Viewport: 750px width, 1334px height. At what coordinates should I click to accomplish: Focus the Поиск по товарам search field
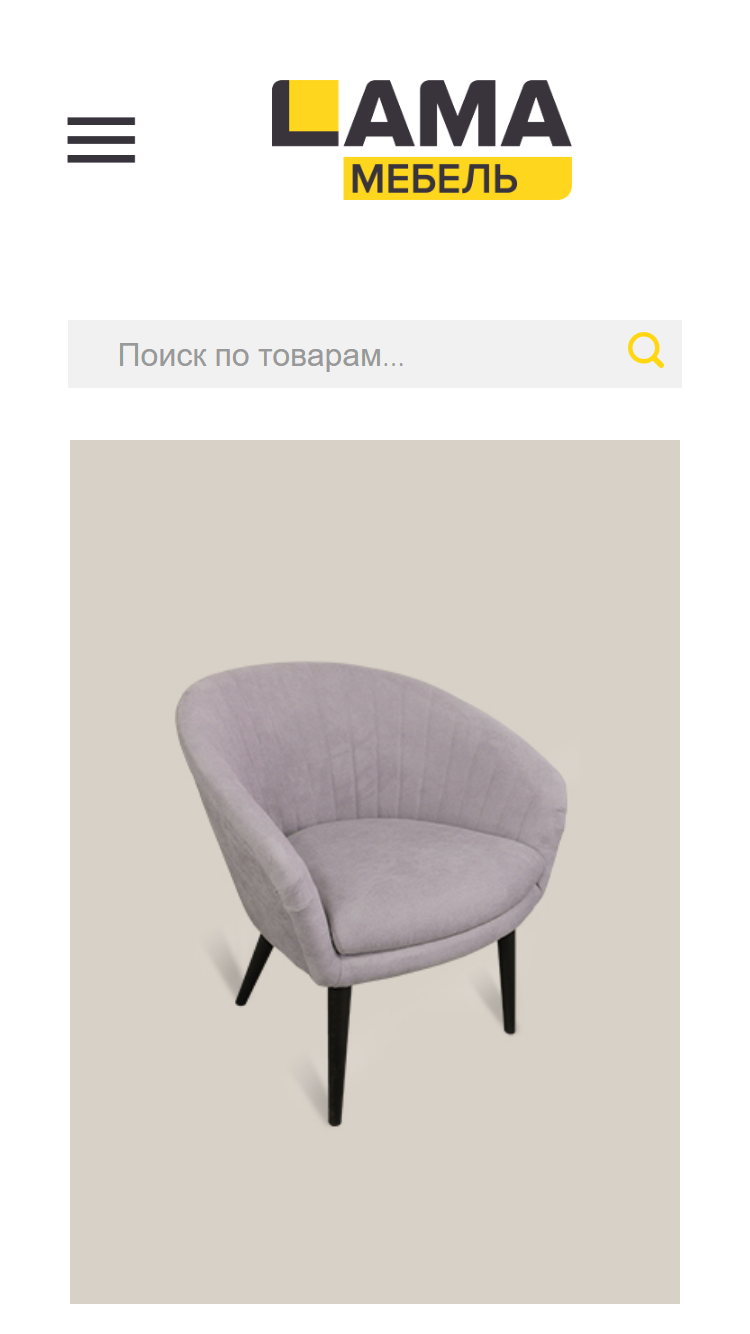point(374,354)
